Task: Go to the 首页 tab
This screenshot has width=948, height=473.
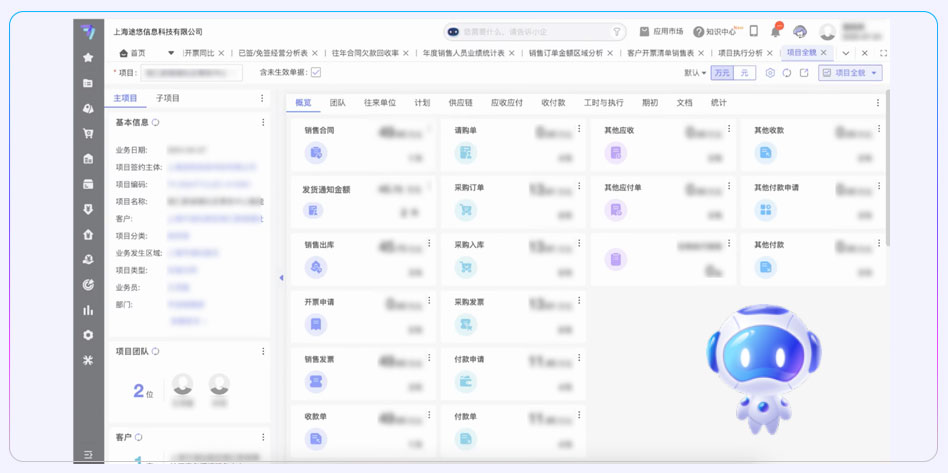Action: pos(134,53)
